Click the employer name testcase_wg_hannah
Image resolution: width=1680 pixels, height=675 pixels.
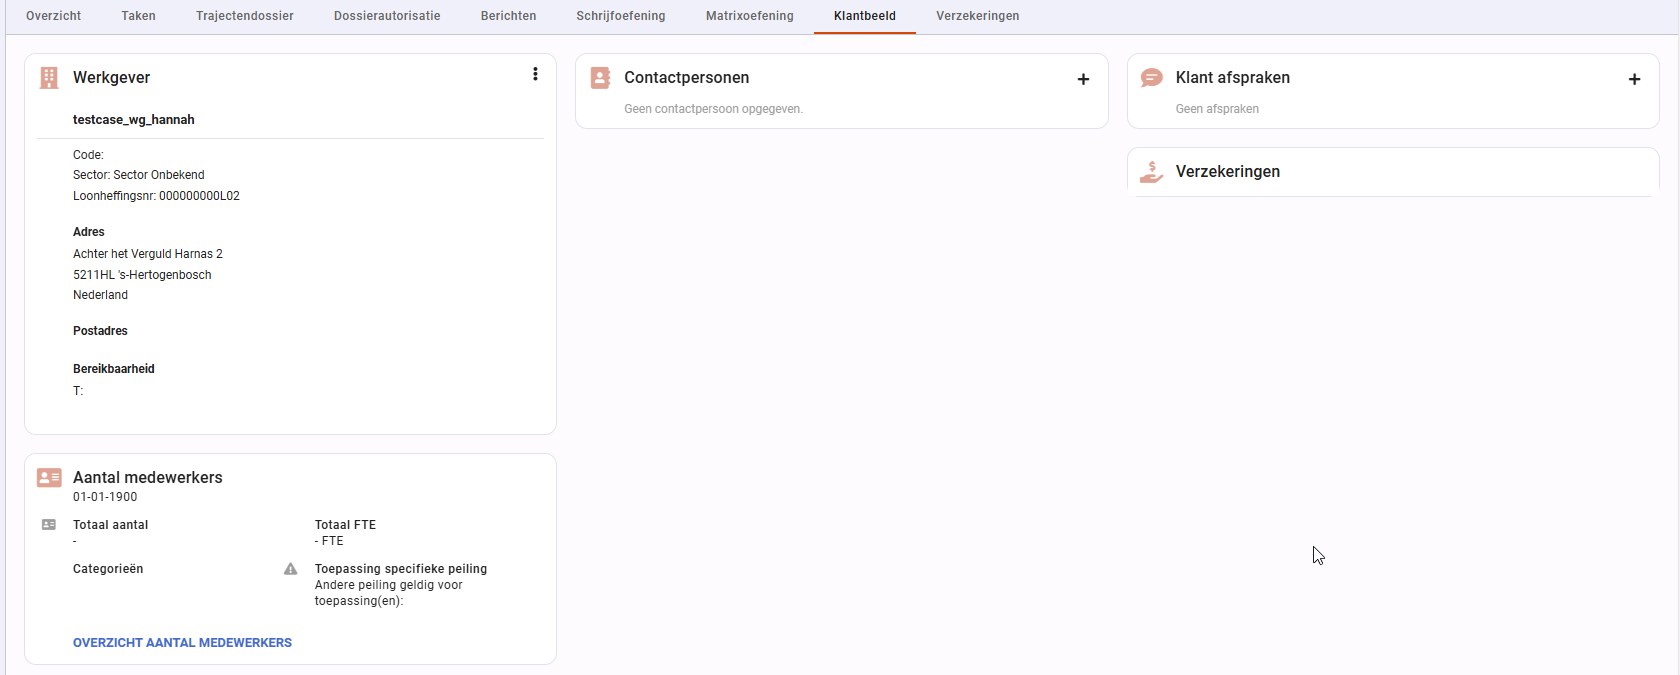pyautogui.click(x=134, y=120)
